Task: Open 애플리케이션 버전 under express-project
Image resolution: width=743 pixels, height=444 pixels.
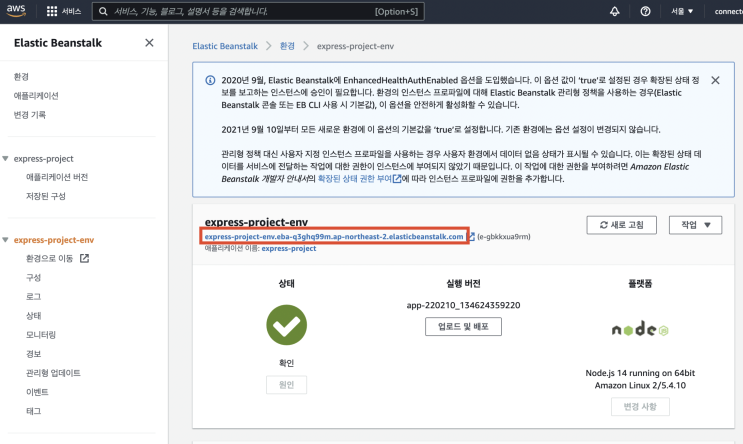Action: [x=57, y=177]
